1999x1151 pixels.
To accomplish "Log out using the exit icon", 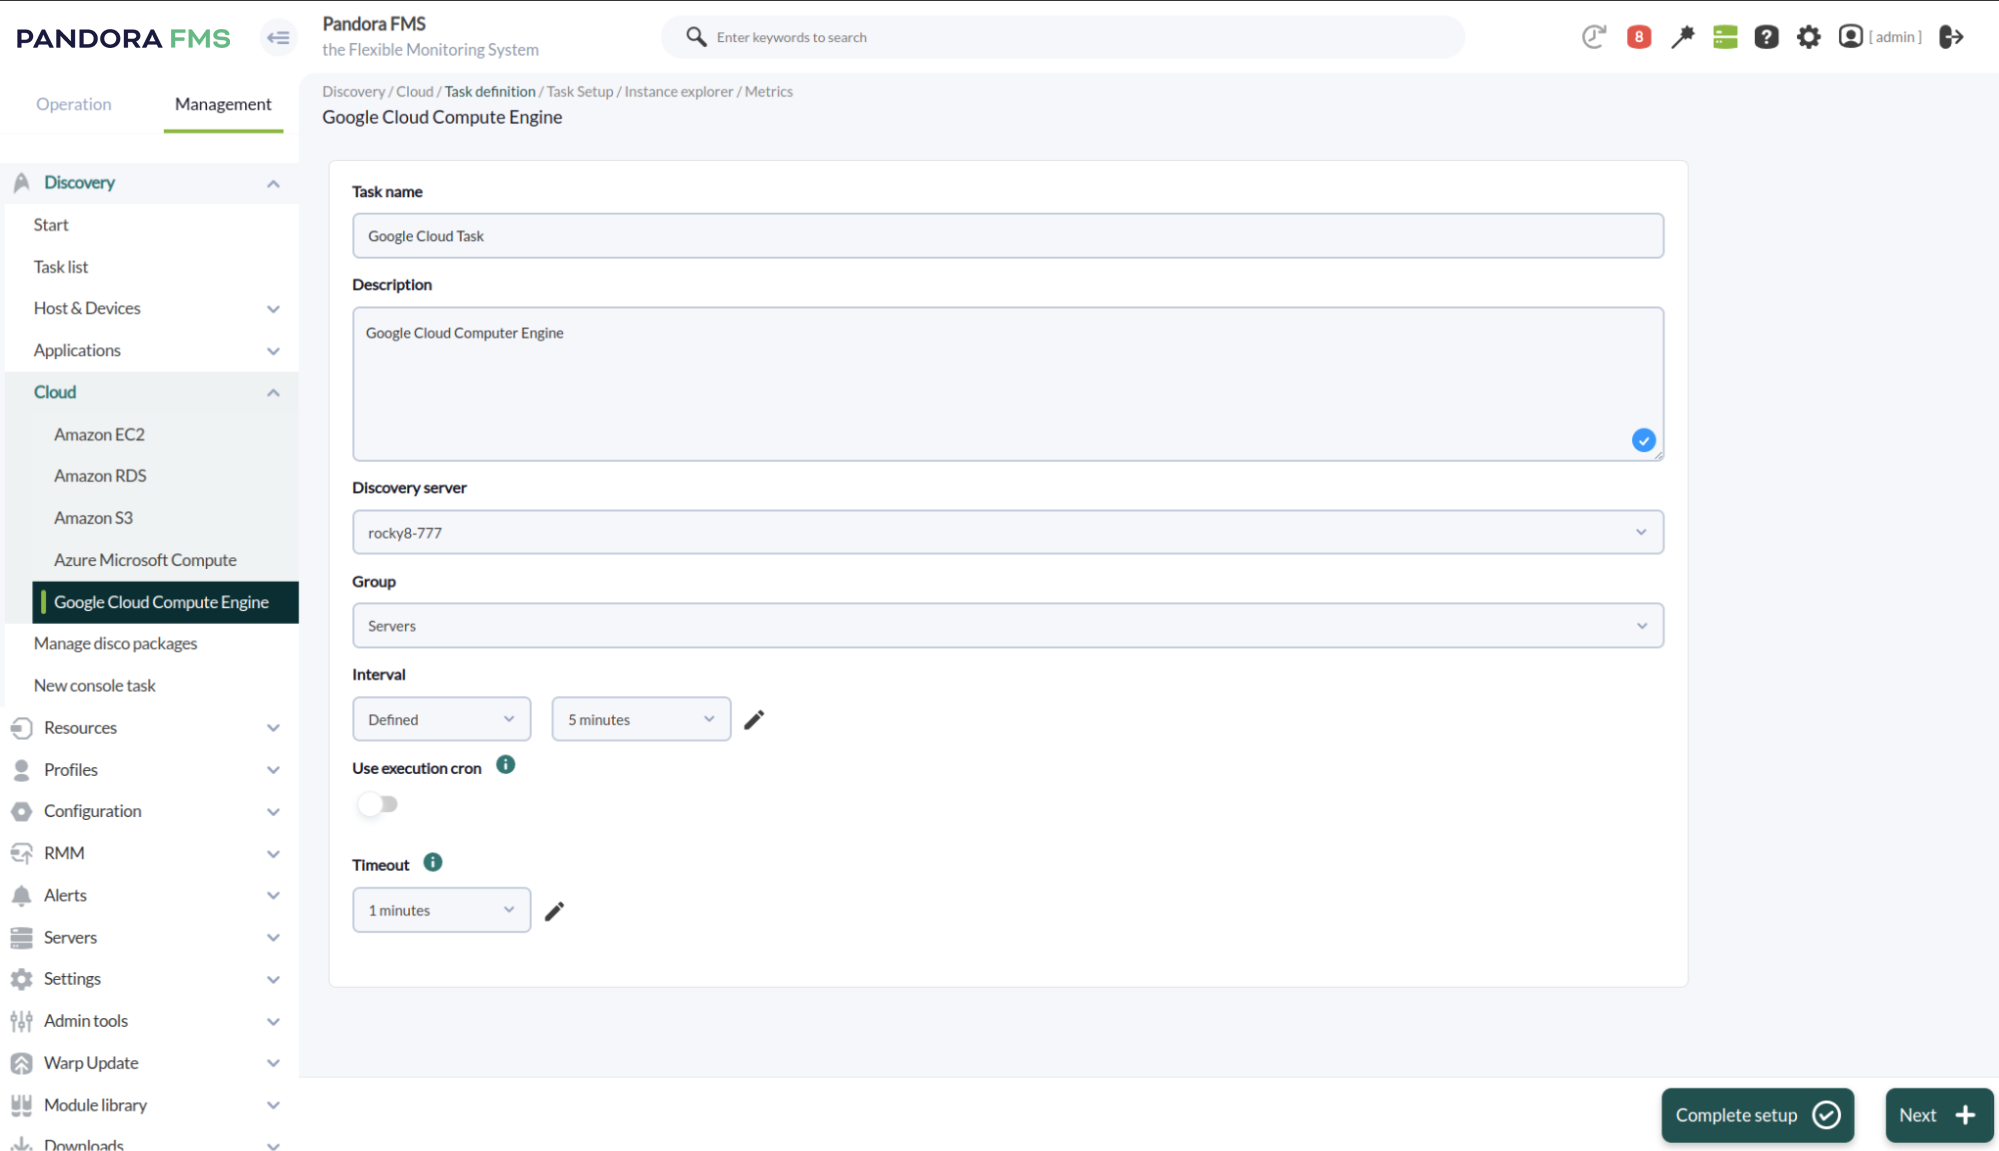I will 1950,36.
